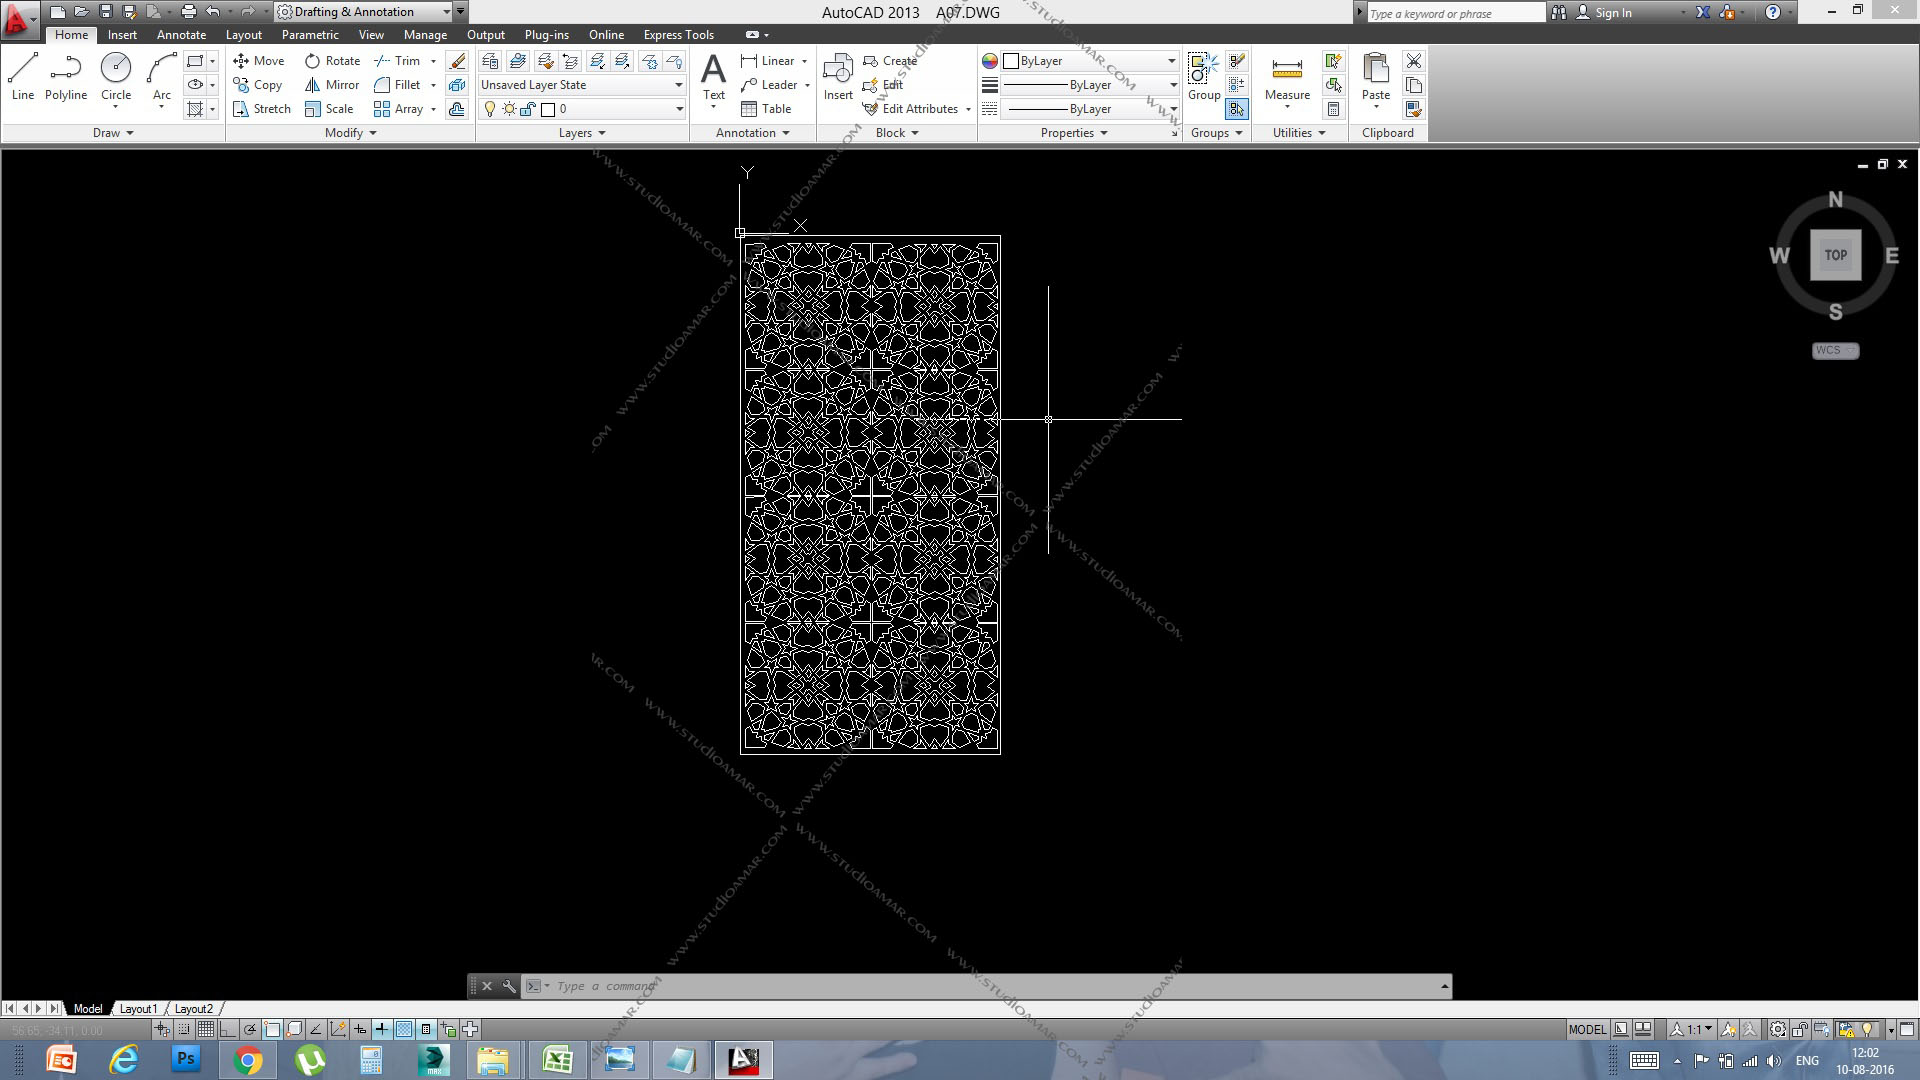Viewport: 1920px width, 1080px height.
Task: Toggle Ortho Mode in status bar
Action: click(x=228, y=1029)
